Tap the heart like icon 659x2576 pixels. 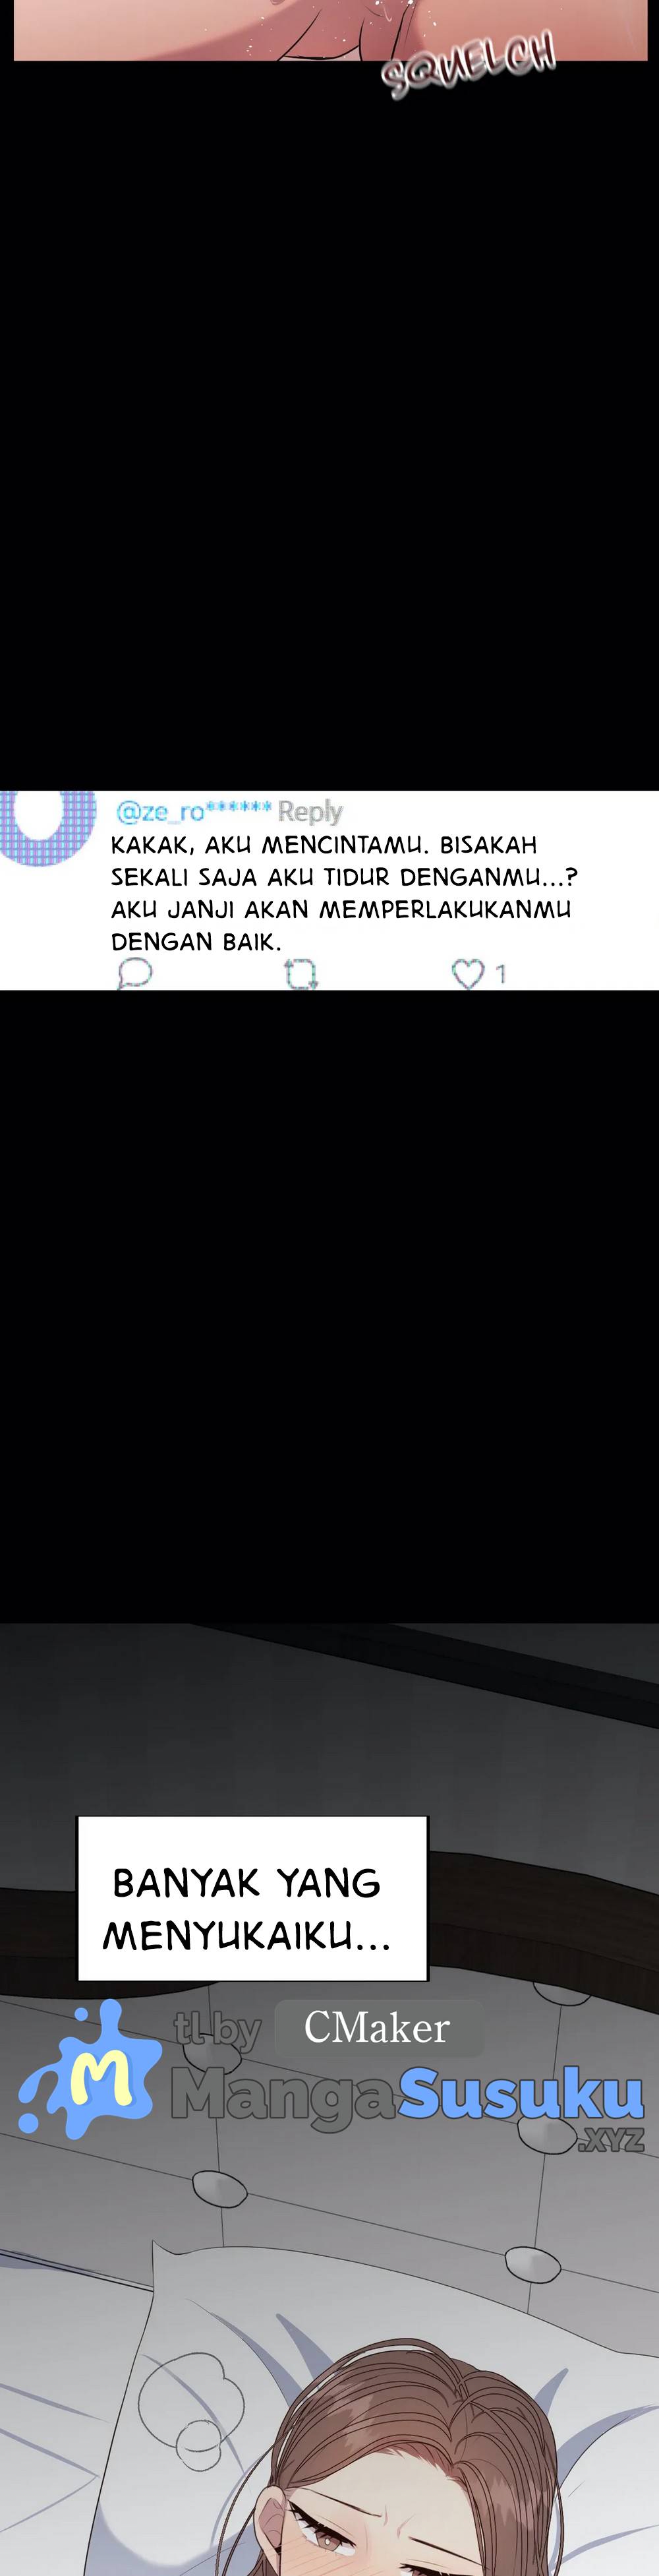pos(468,973)
